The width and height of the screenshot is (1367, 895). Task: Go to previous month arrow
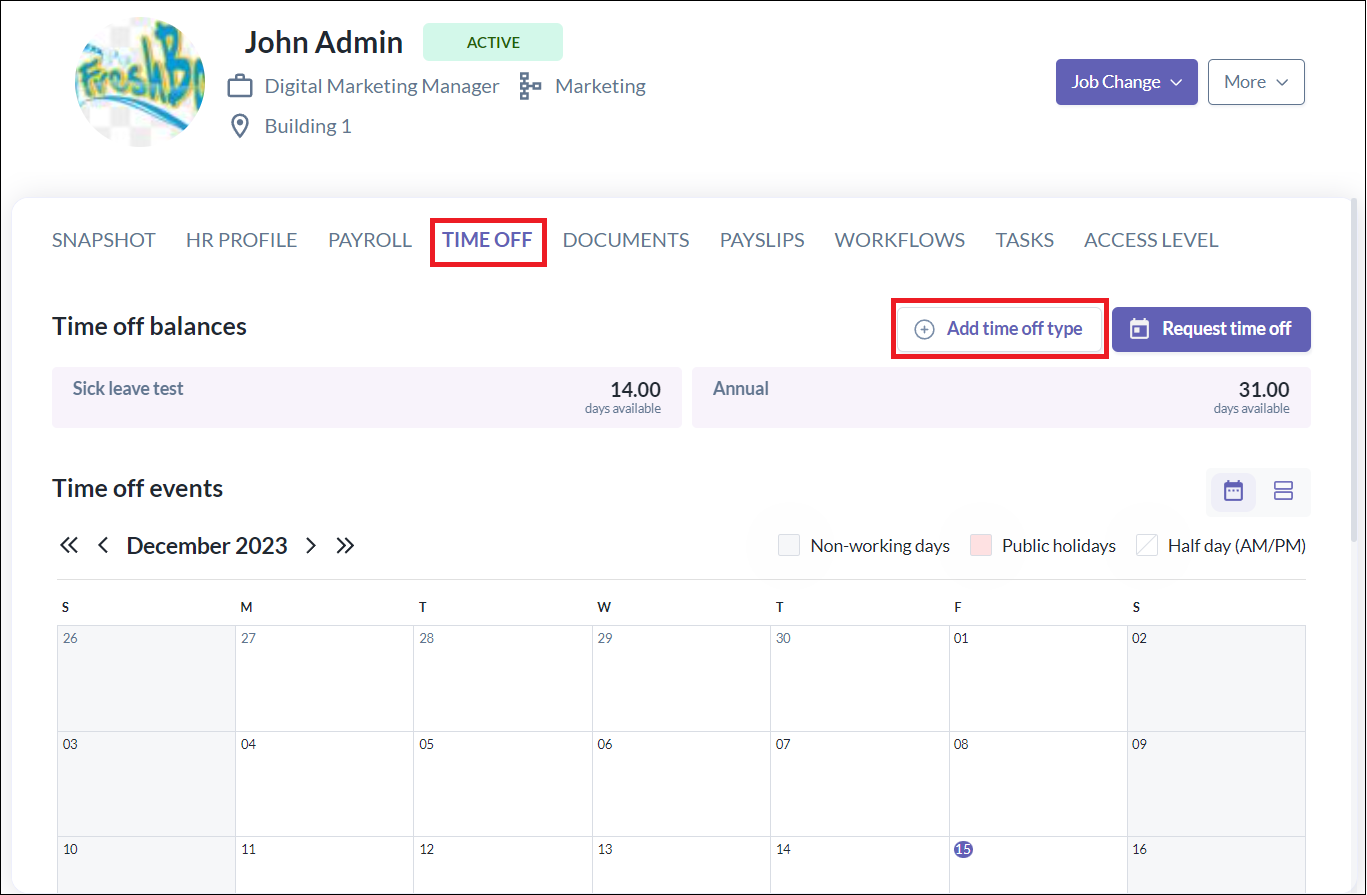pos(103,546)
